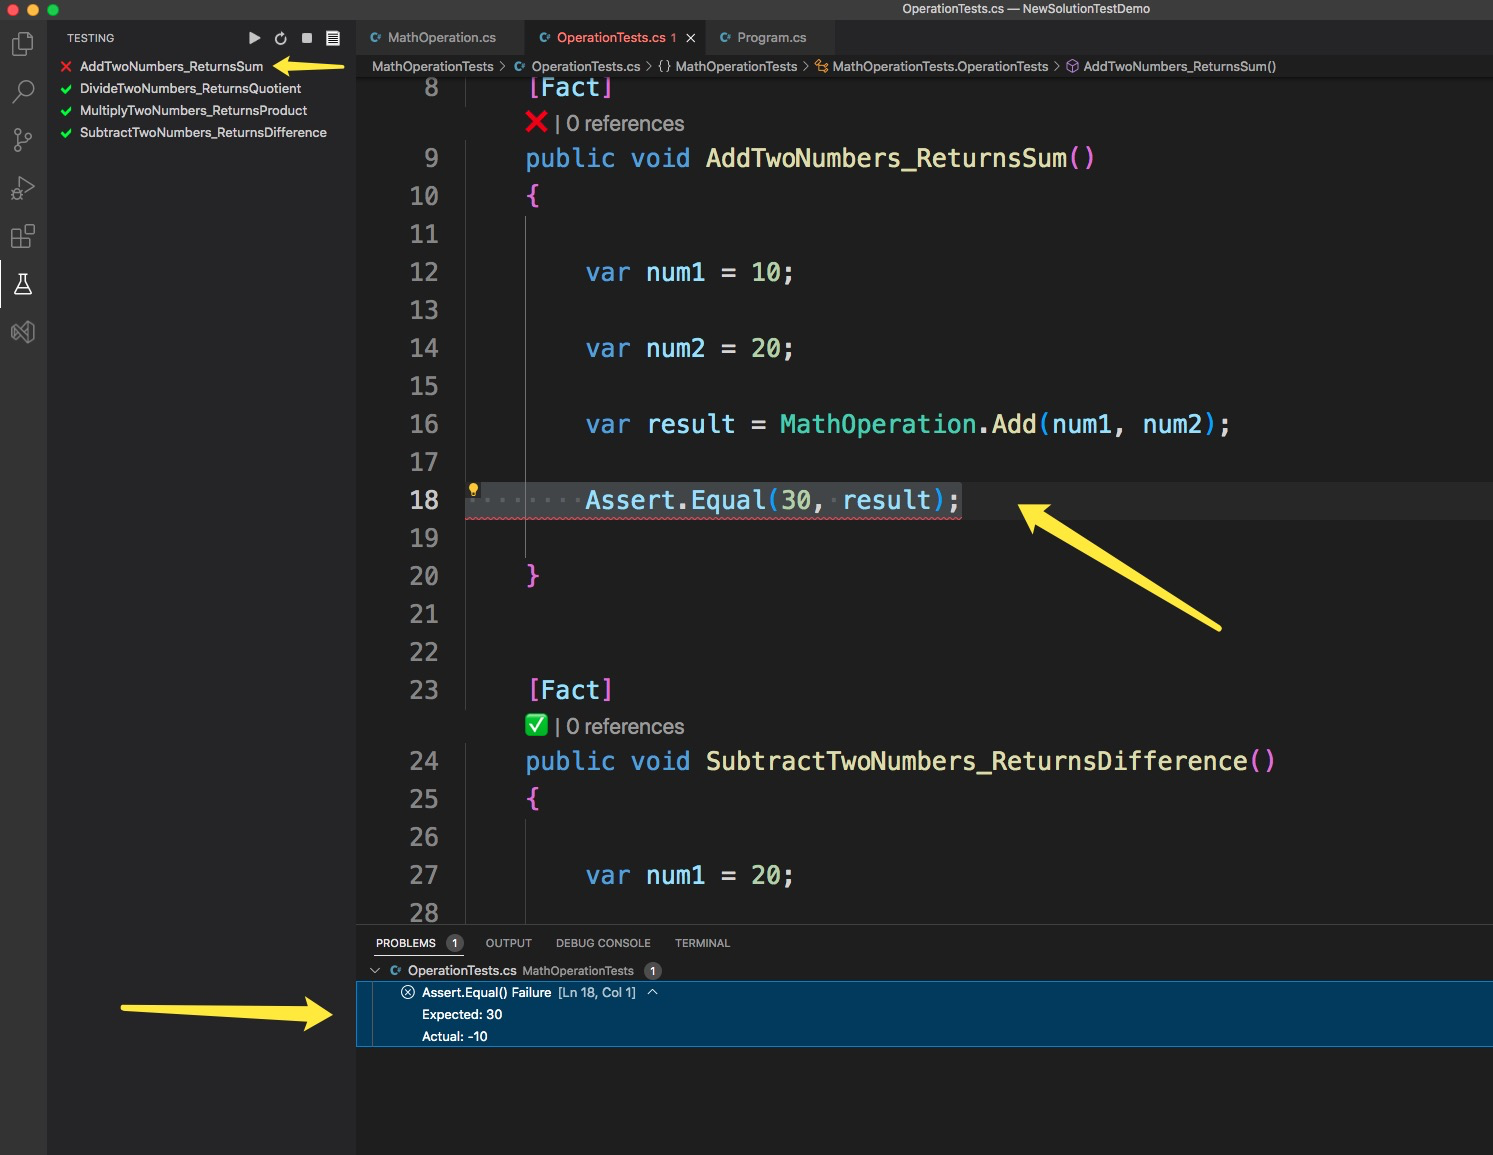Toggle the Testing sidebar via the flask icon
Image resolution: width=1493 pixels, height=1155 pixels.
pos(22,284)
